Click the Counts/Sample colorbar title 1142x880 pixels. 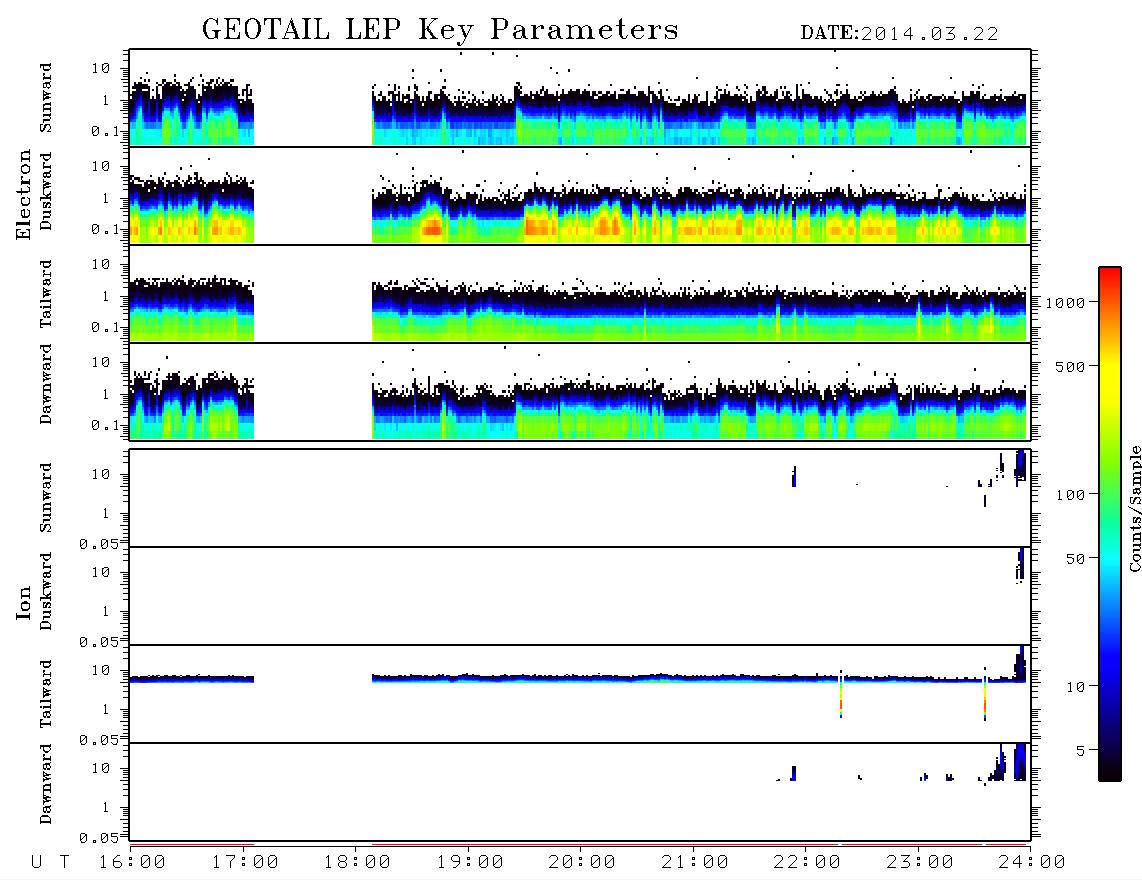point(1135,508)
